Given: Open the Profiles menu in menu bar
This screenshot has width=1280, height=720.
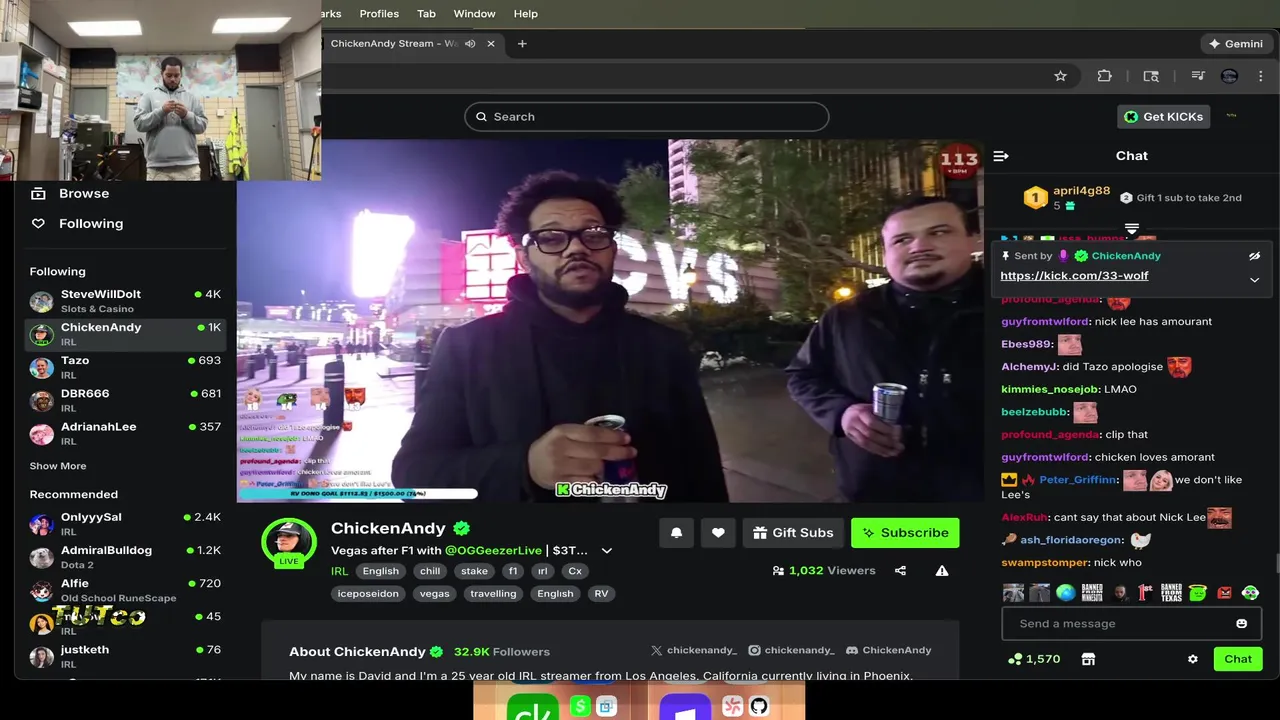Looking at the screenshot, I should (379, 14).
